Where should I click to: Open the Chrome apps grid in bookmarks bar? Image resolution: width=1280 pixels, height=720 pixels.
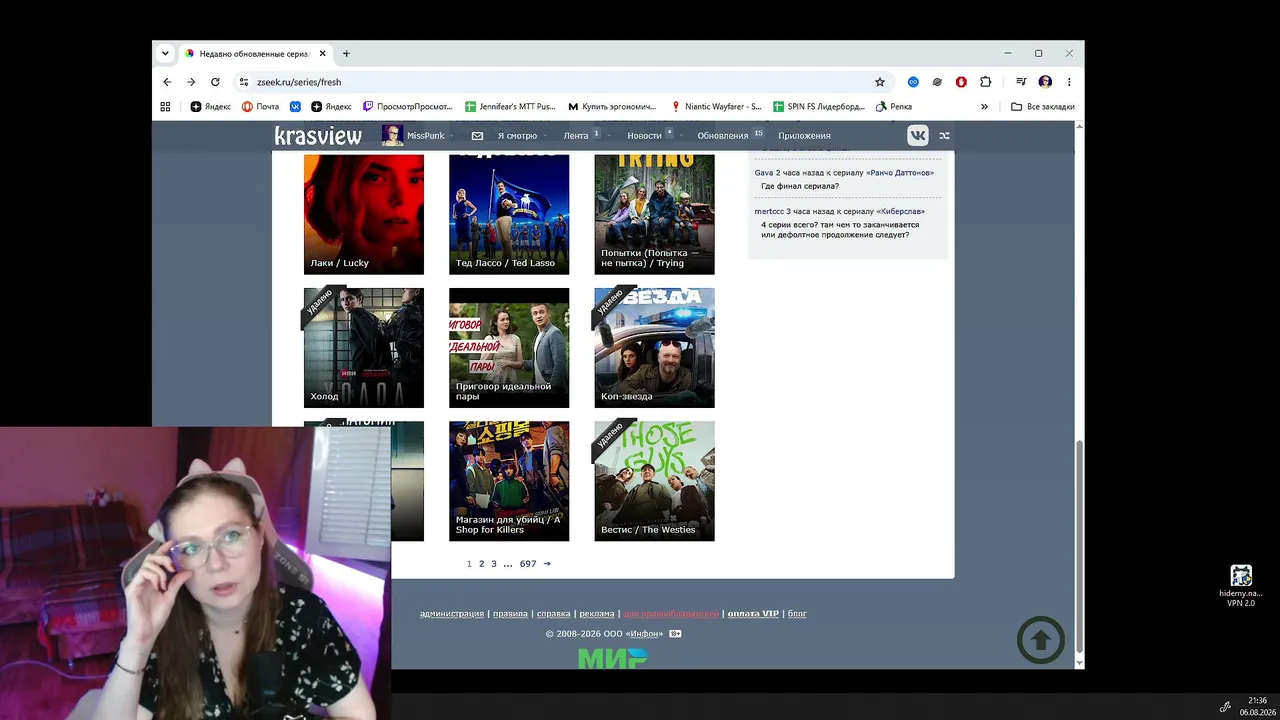166,106
